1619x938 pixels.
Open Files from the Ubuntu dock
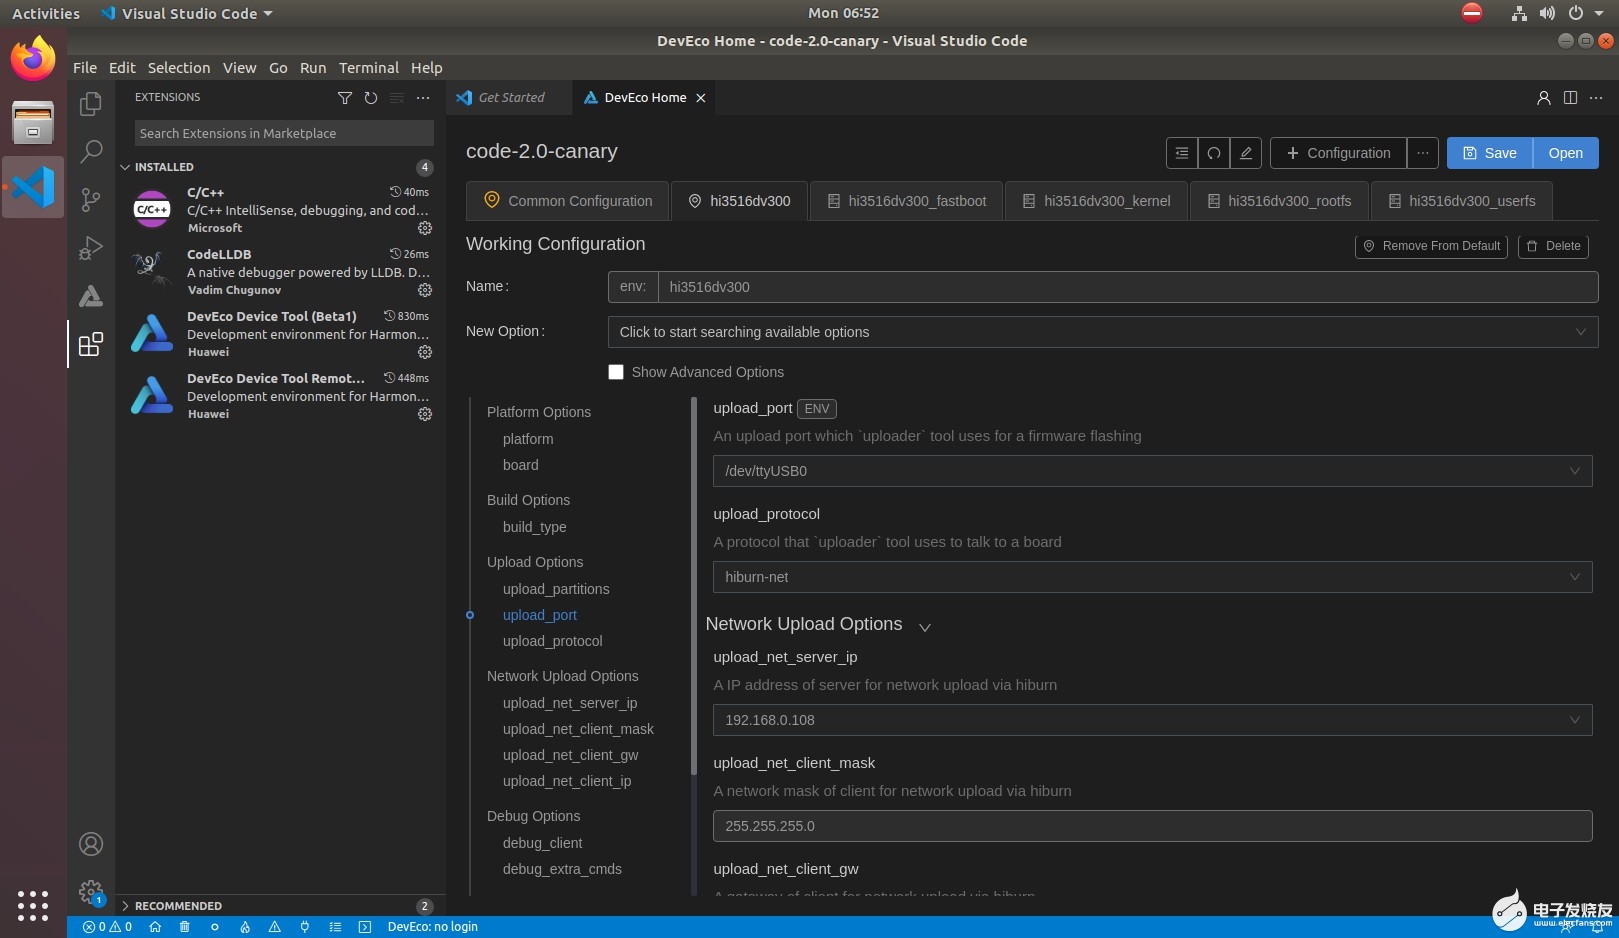[33, 123]
